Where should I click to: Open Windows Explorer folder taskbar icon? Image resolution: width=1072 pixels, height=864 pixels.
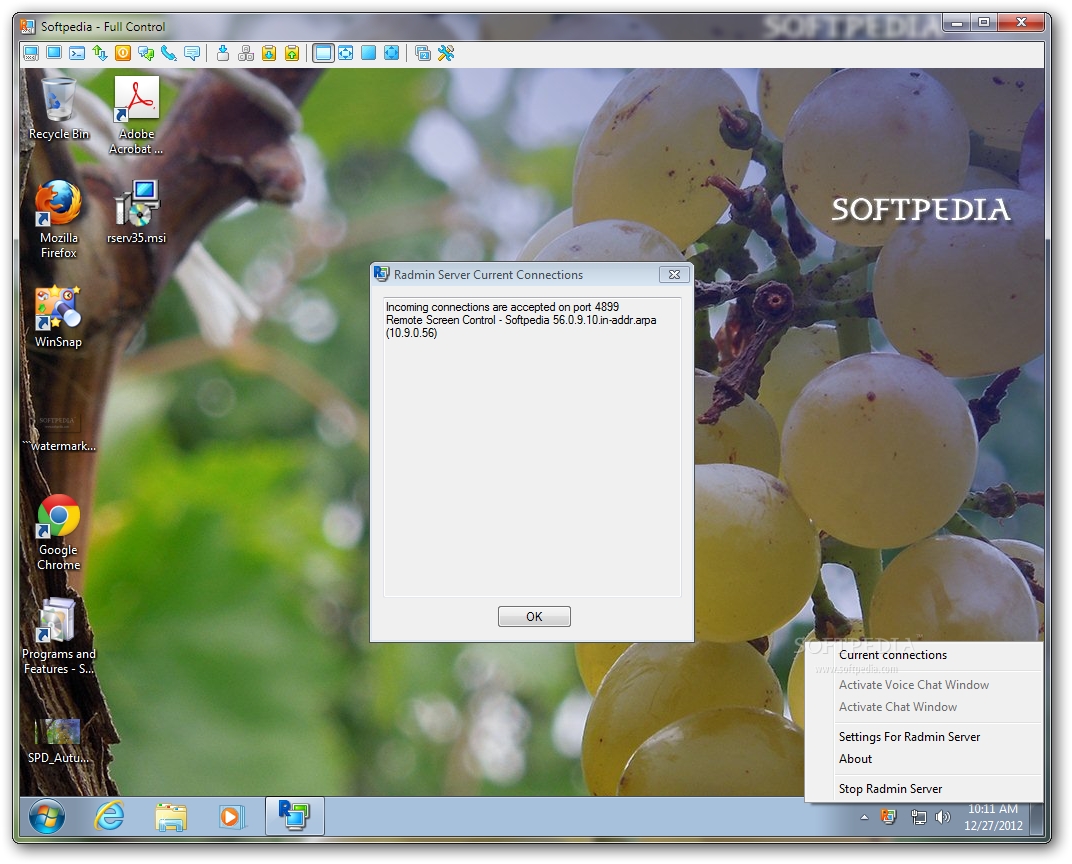coord(171,816)
